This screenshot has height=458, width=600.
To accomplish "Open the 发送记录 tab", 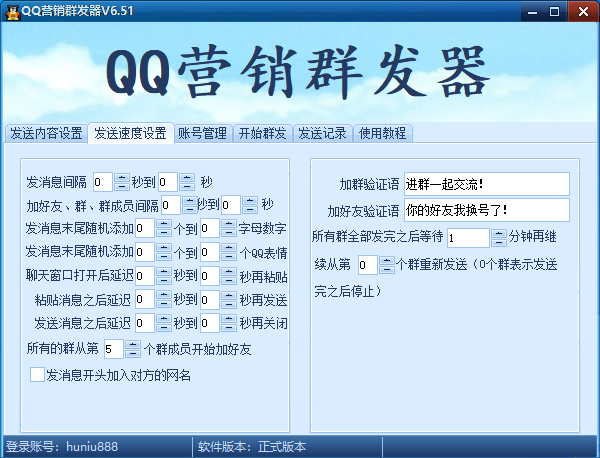I will click(322, 133).
